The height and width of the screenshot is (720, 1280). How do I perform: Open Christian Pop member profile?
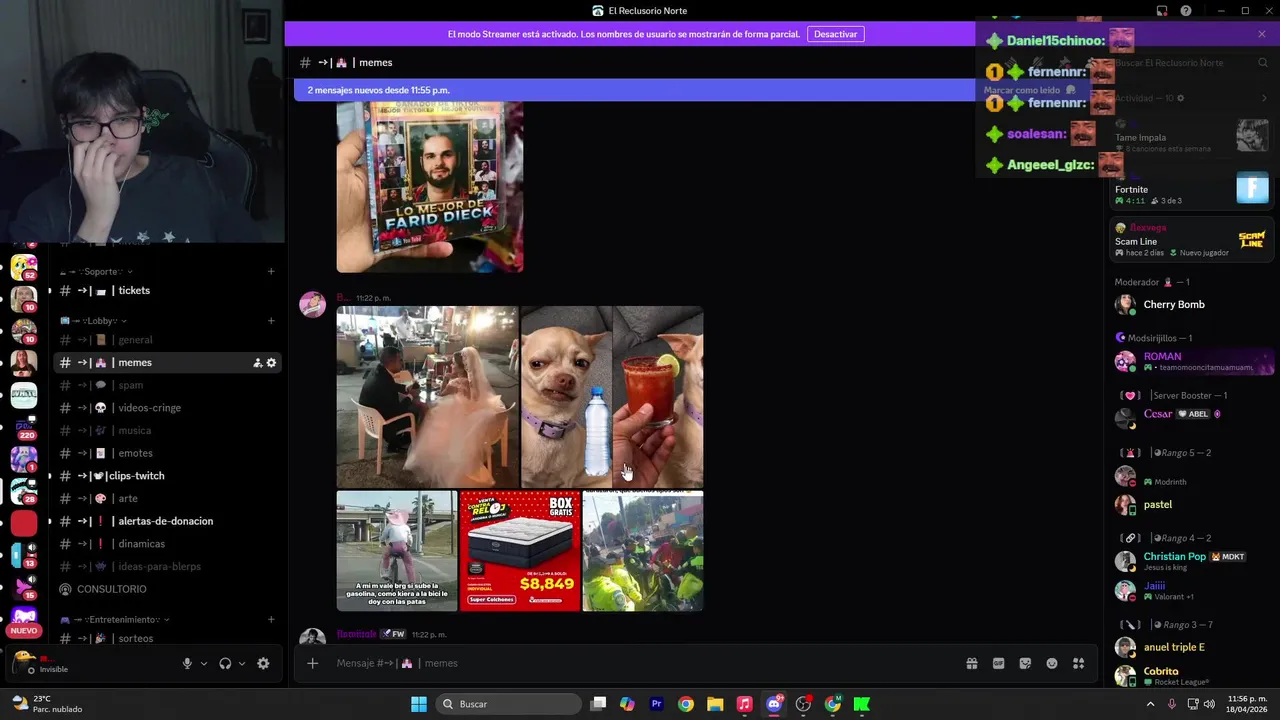pyautogui.click(x=1192, y=561)
